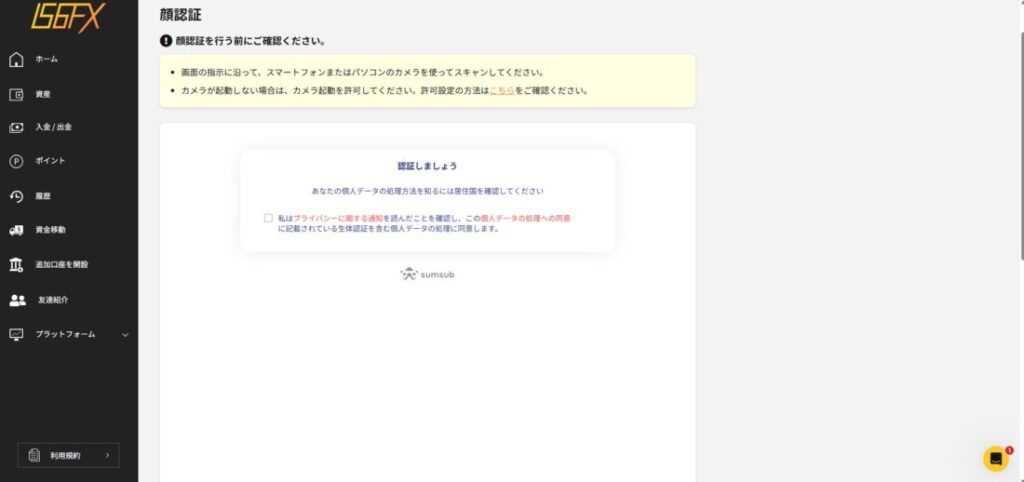Image resolution: width=1024 pixels, height=482 pixels.
Task: Click the arrow on the 利用規約 button
Action: (x=107, y=455)
